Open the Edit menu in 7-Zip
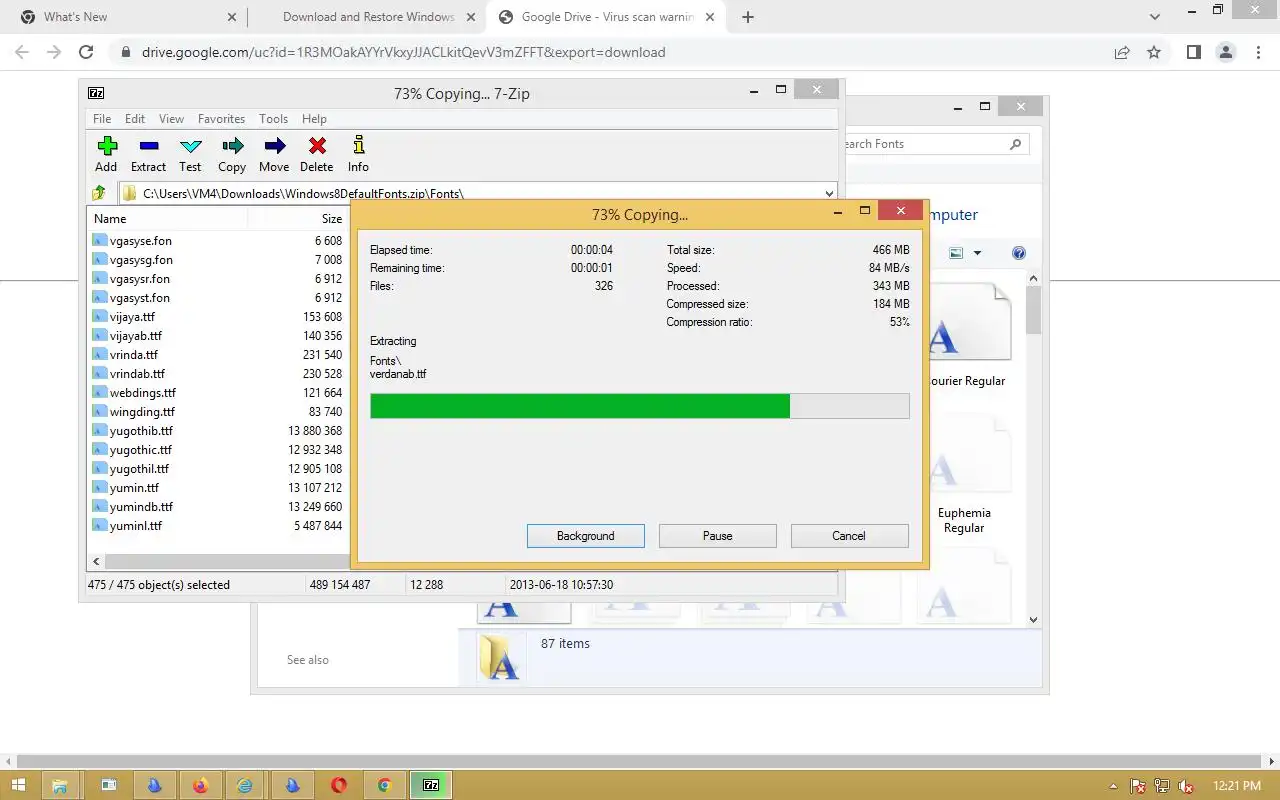1280x800 pixels. [x=135, y=118]
